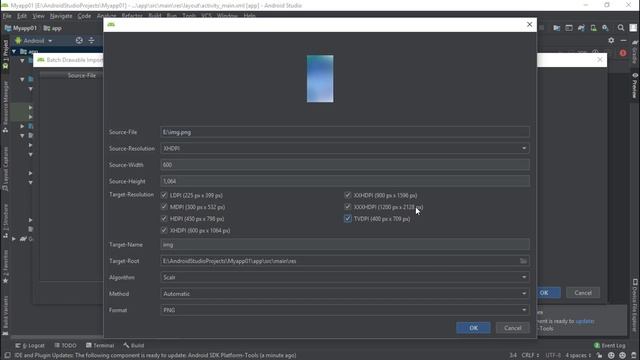Click the Search Everywhere magnifier icon
The image size is (640, 360).
pyautogui.click(x=620, y=28)
